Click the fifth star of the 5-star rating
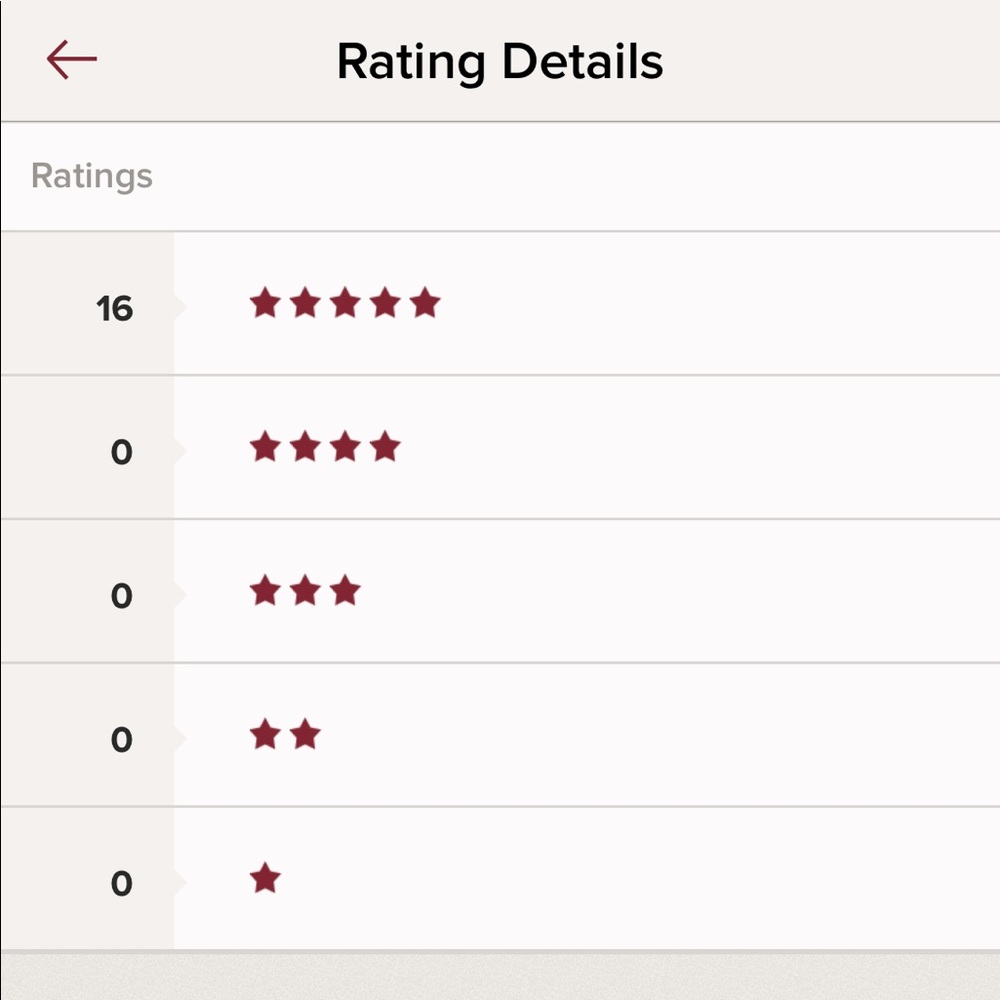This screenshot has width=1000, height=1000. point(425,303)
